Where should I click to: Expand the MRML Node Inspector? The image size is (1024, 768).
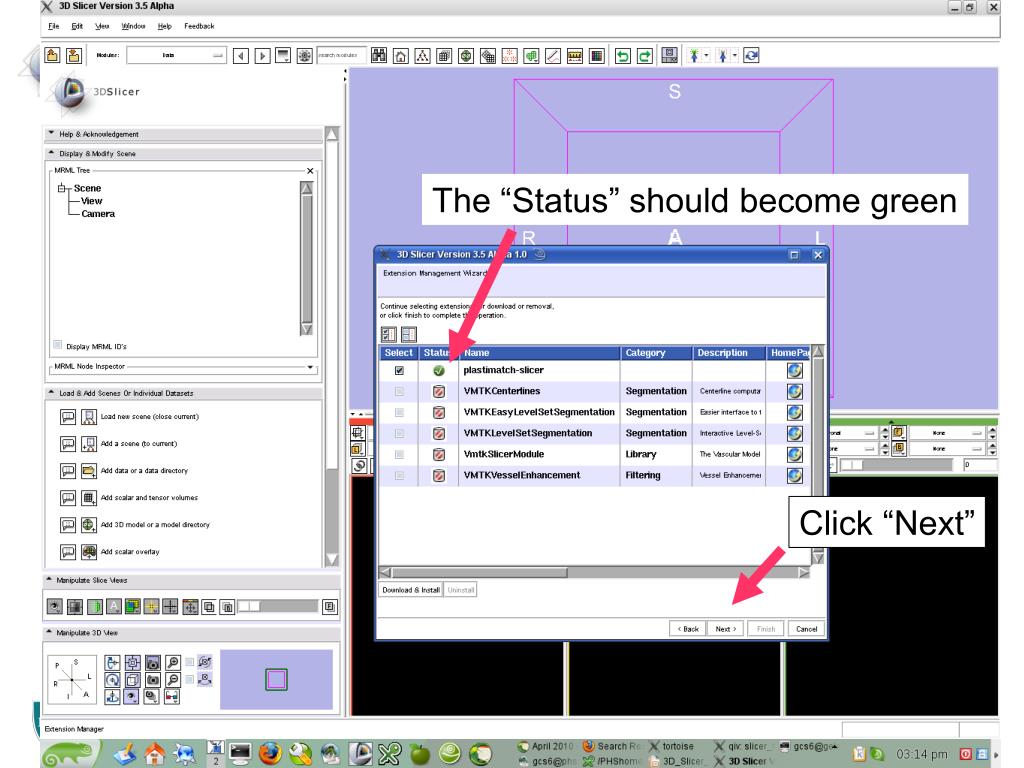[310, 367]
